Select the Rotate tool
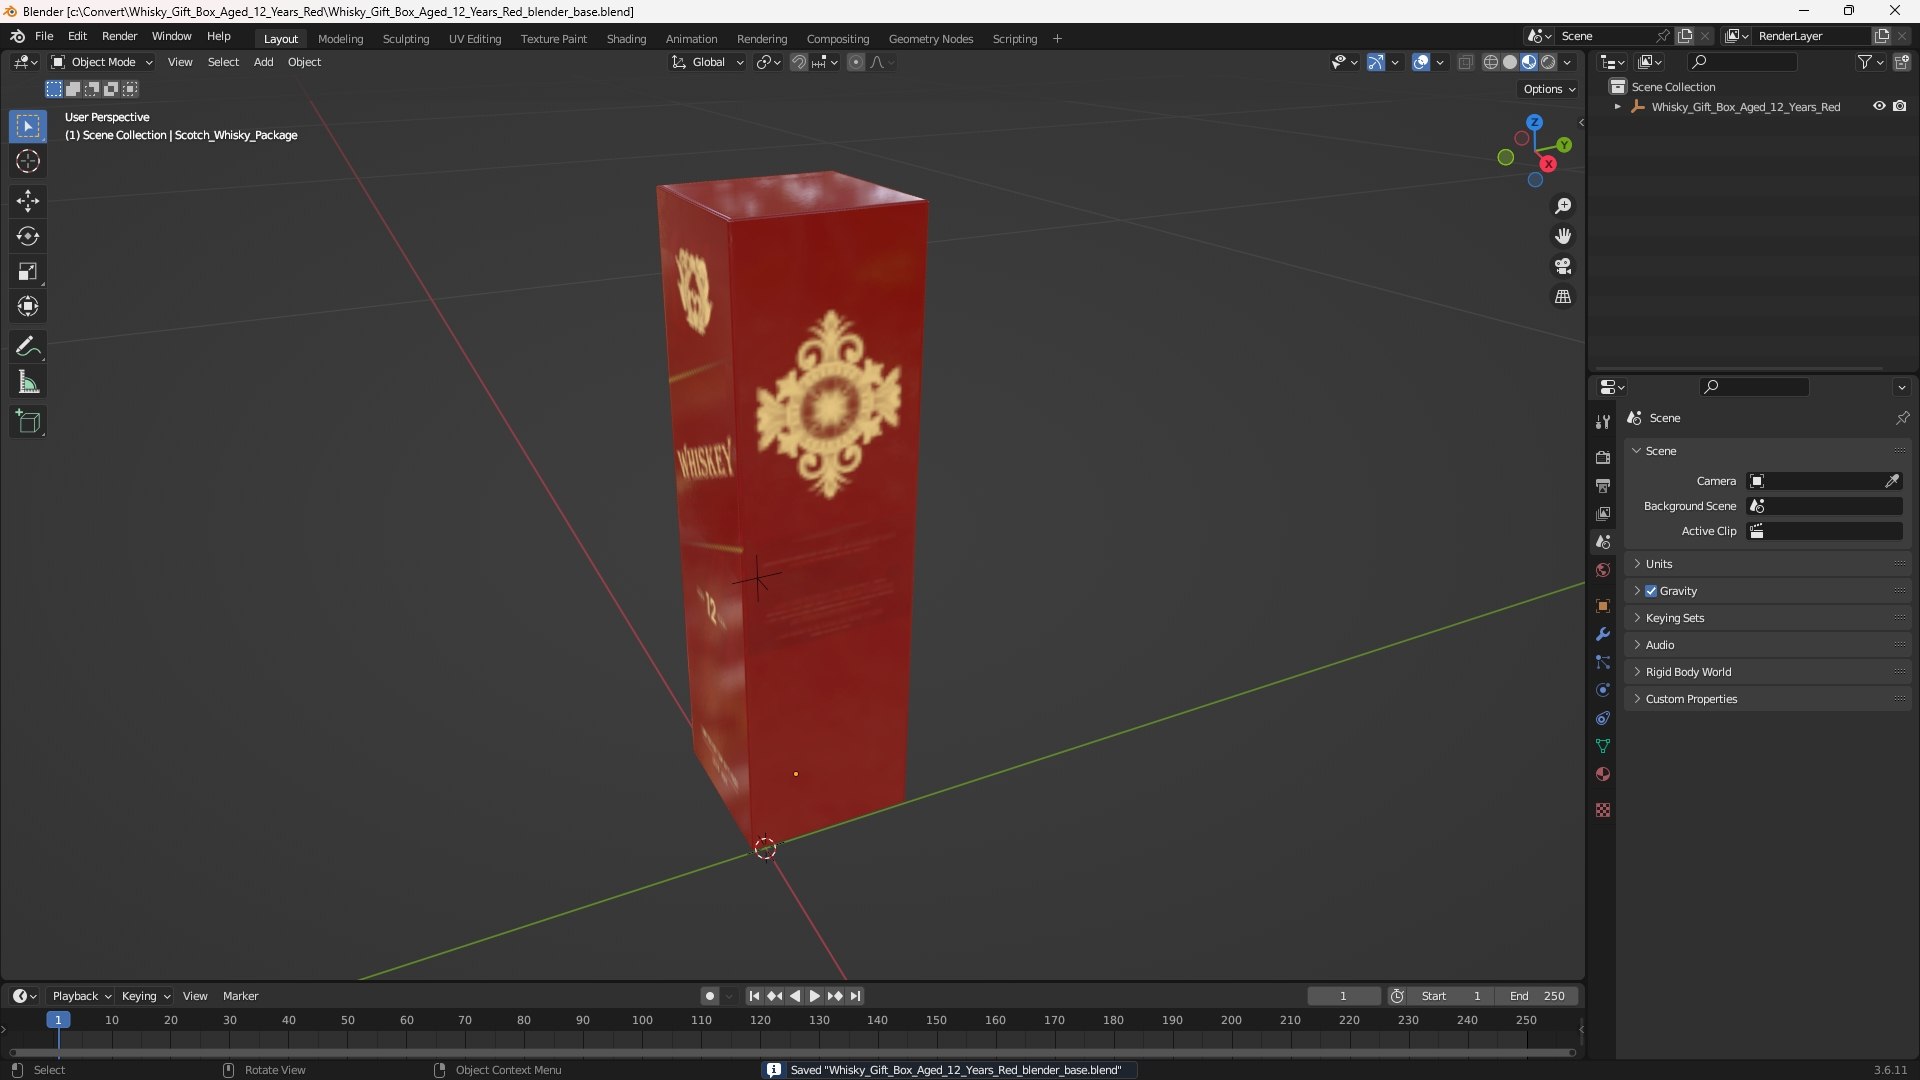This screenshot has height=1080, width=1920. tap(28, 236)
